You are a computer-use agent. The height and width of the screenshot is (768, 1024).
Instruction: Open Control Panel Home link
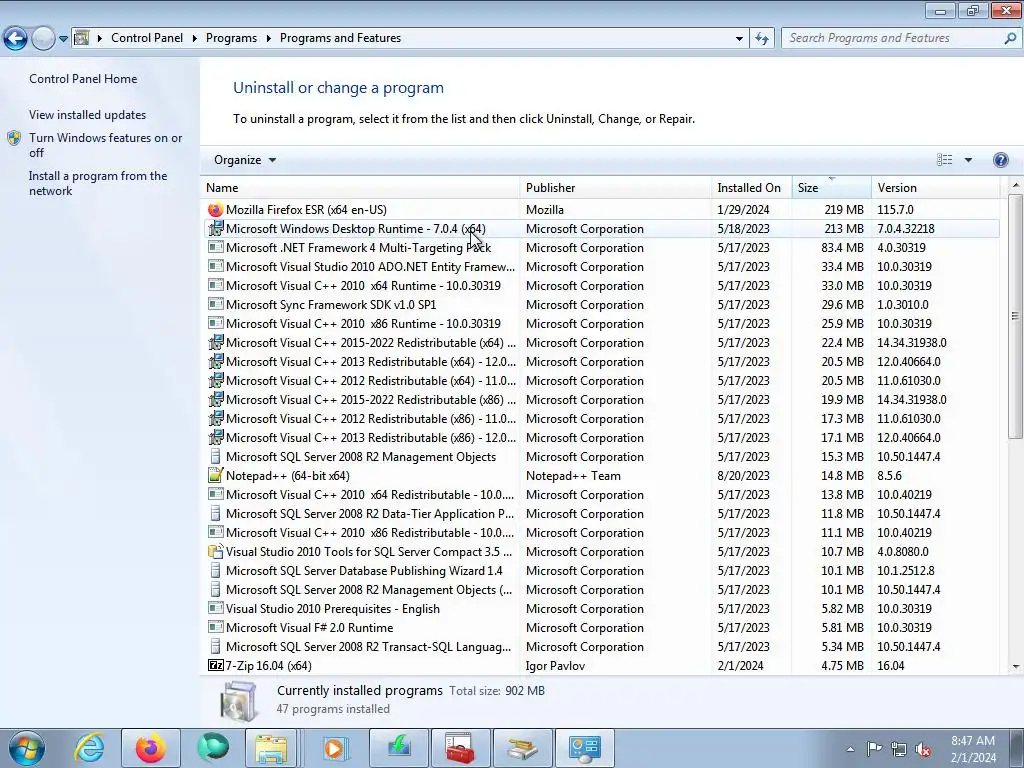83,78
